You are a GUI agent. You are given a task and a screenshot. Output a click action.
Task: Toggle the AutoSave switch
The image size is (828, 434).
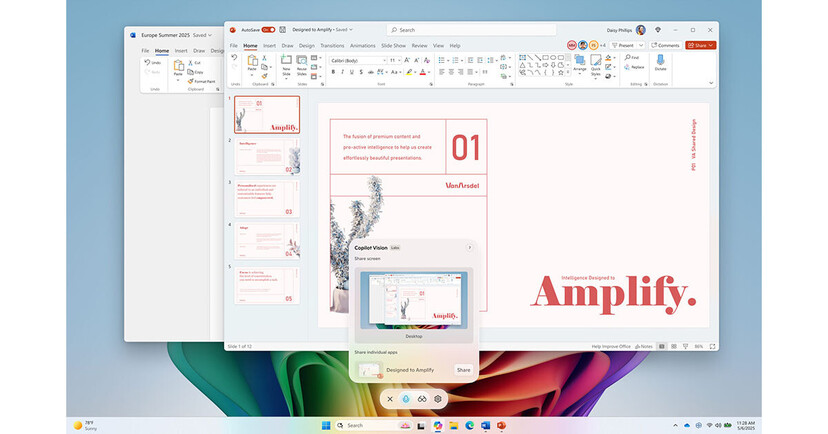(x=268, y=30)
